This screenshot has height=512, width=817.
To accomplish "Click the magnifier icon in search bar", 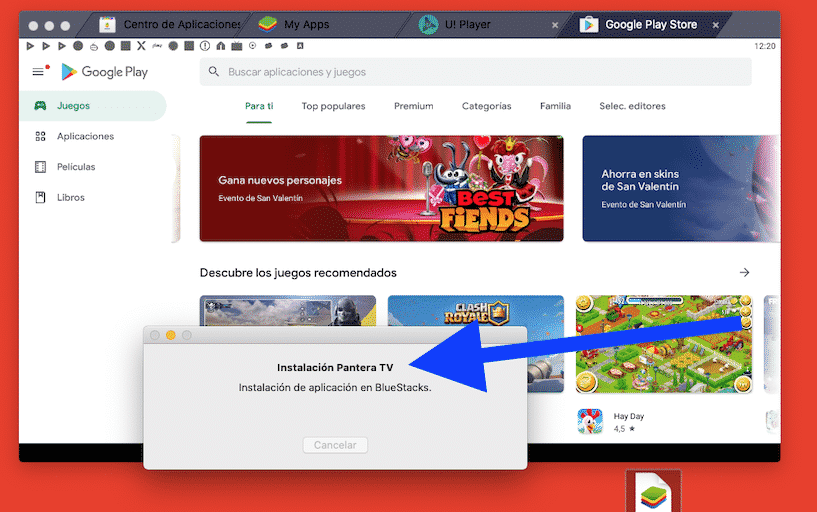I will coord(214,71).
